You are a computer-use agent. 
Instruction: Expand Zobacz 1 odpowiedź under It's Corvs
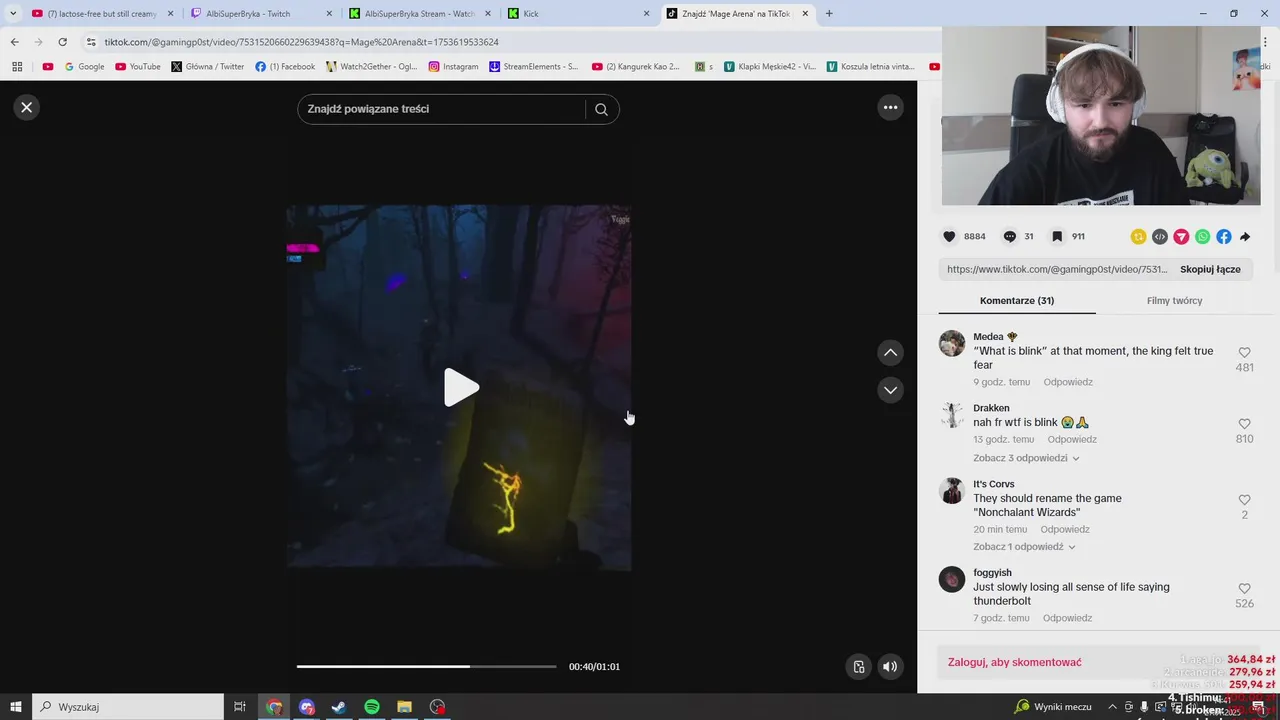coord(1024,547)
